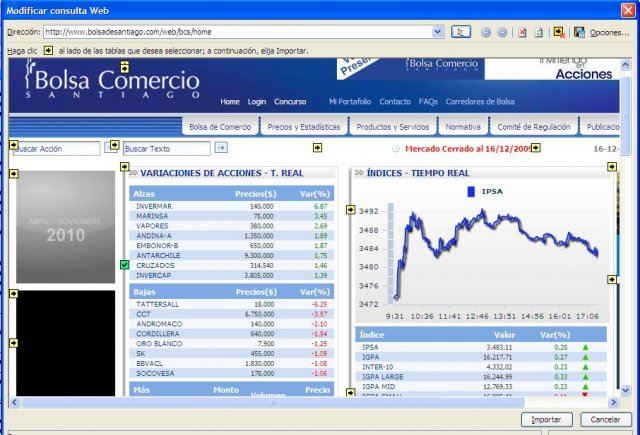640x435 pixels.
Task: Click the INVERMAR row in Alzas
Action: pyautogui.click(x=231, y=206)
